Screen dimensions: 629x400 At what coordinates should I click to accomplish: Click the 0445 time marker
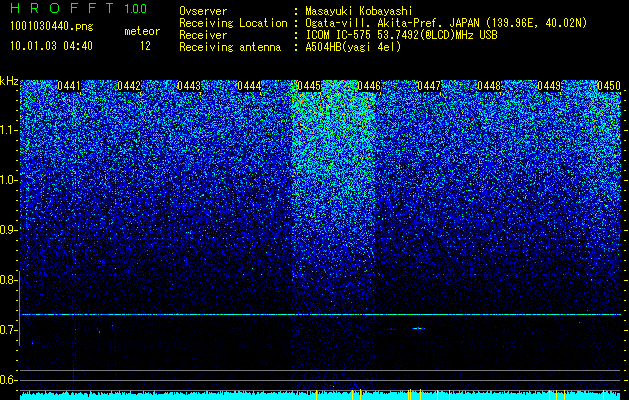click(x=309, y=86)
